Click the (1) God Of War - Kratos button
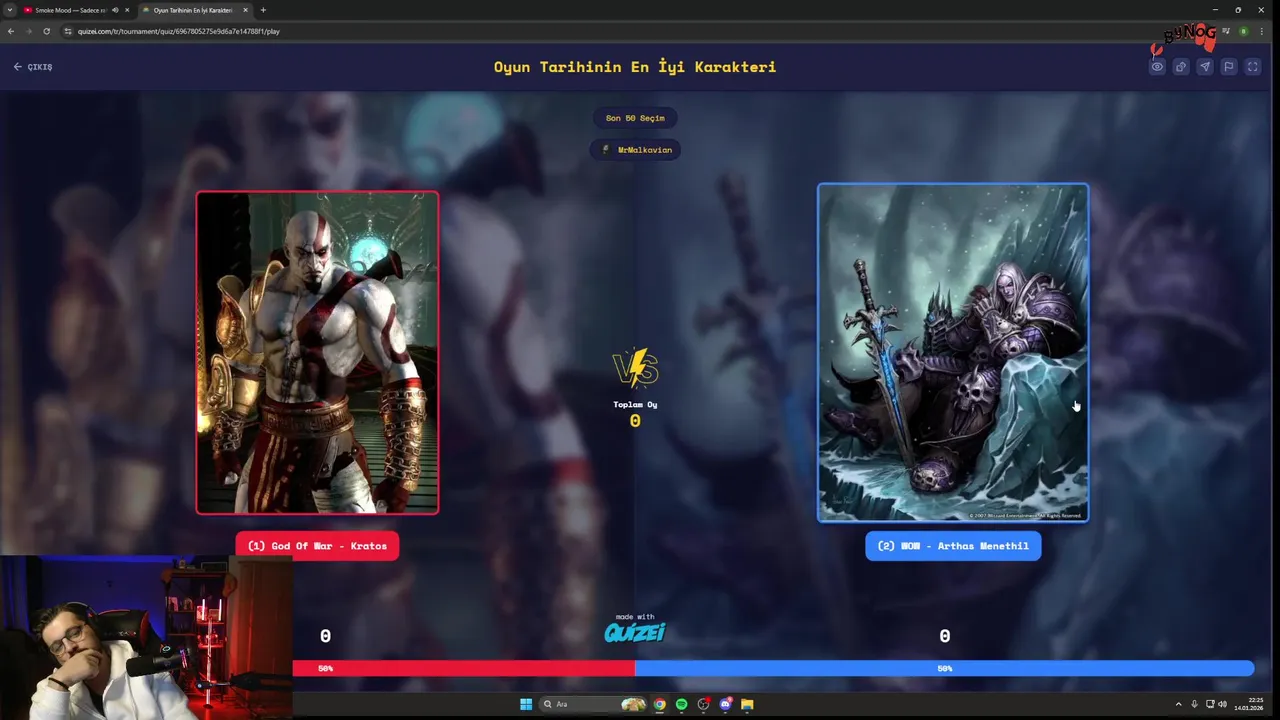The image size is (1280, 720). tap(317, 546)
